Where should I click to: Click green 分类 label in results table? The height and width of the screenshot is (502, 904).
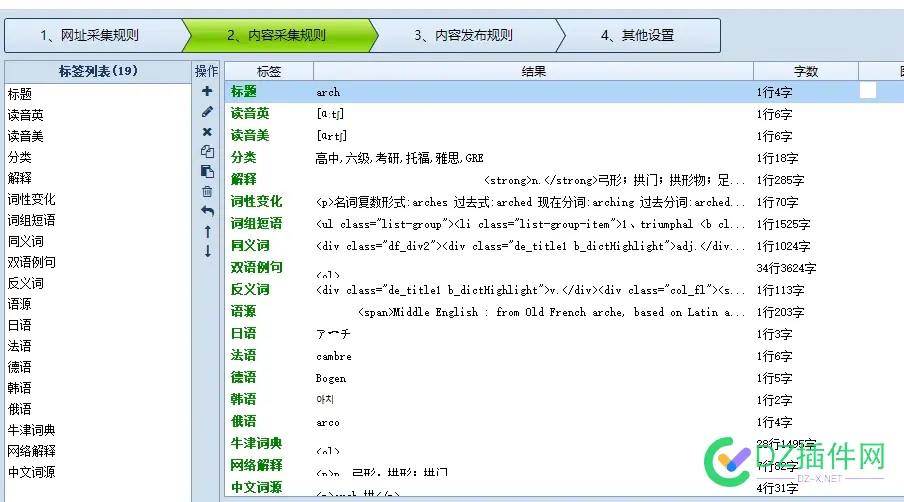coord(243,157)
